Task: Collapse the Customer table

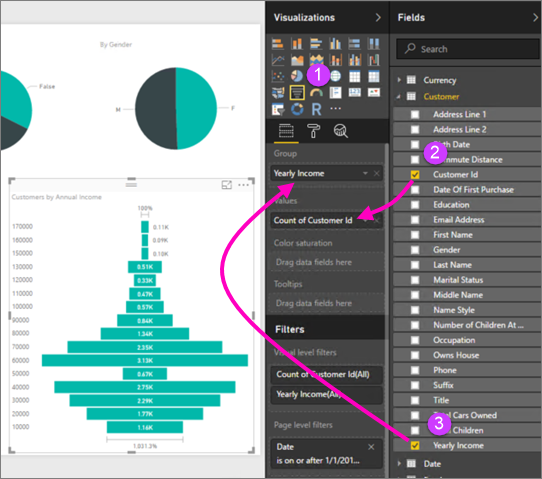Action: click(399, 97)
